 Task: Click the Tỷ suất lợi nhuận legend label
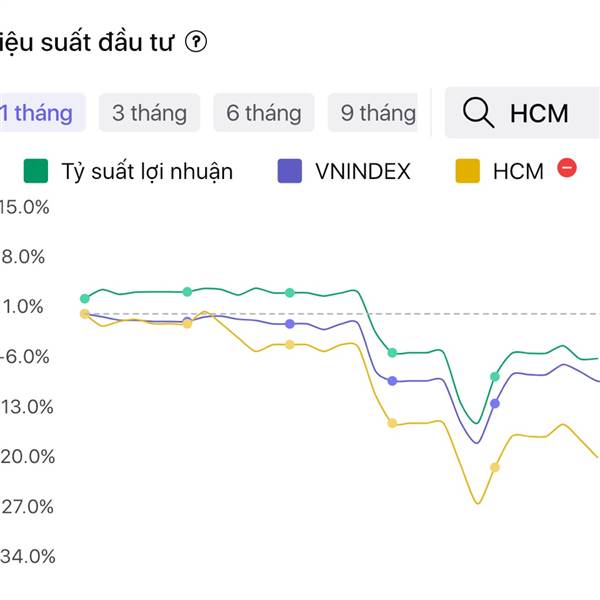147,171
